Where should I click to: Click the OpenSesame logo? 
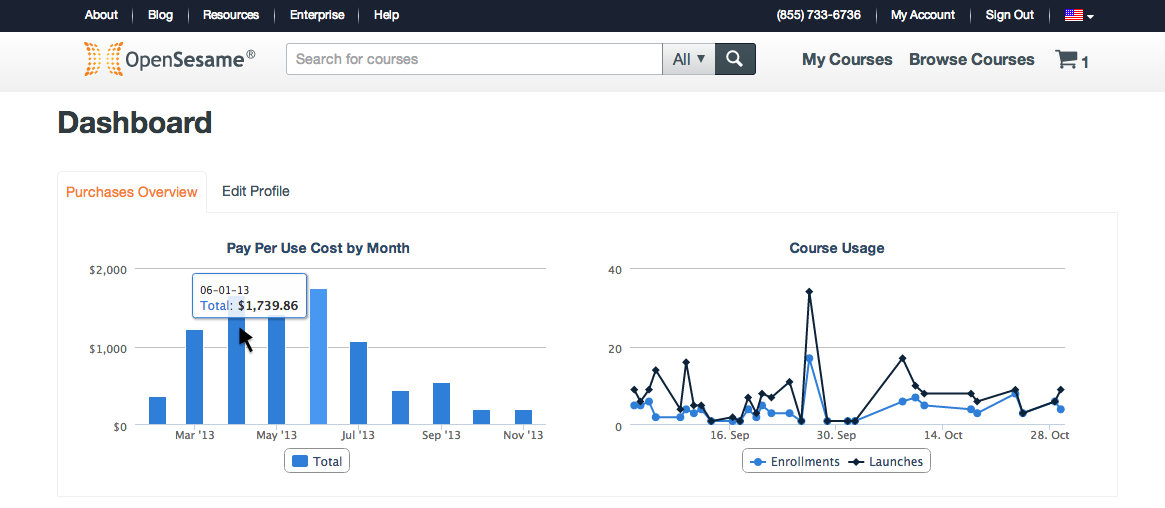coord(169,60)
